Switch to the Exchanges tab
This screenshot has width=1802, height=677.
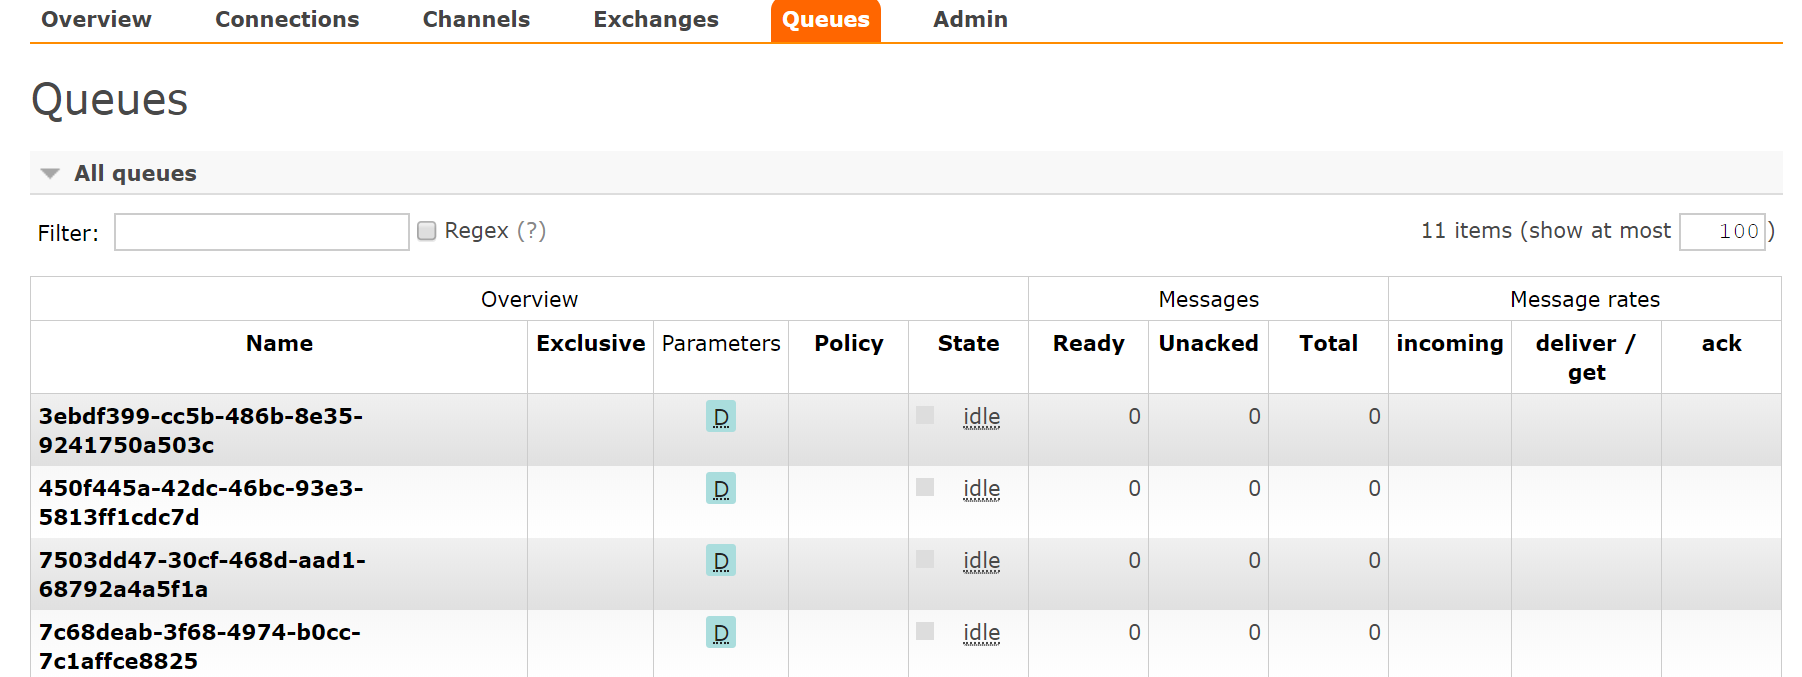(x=655, y=20)
